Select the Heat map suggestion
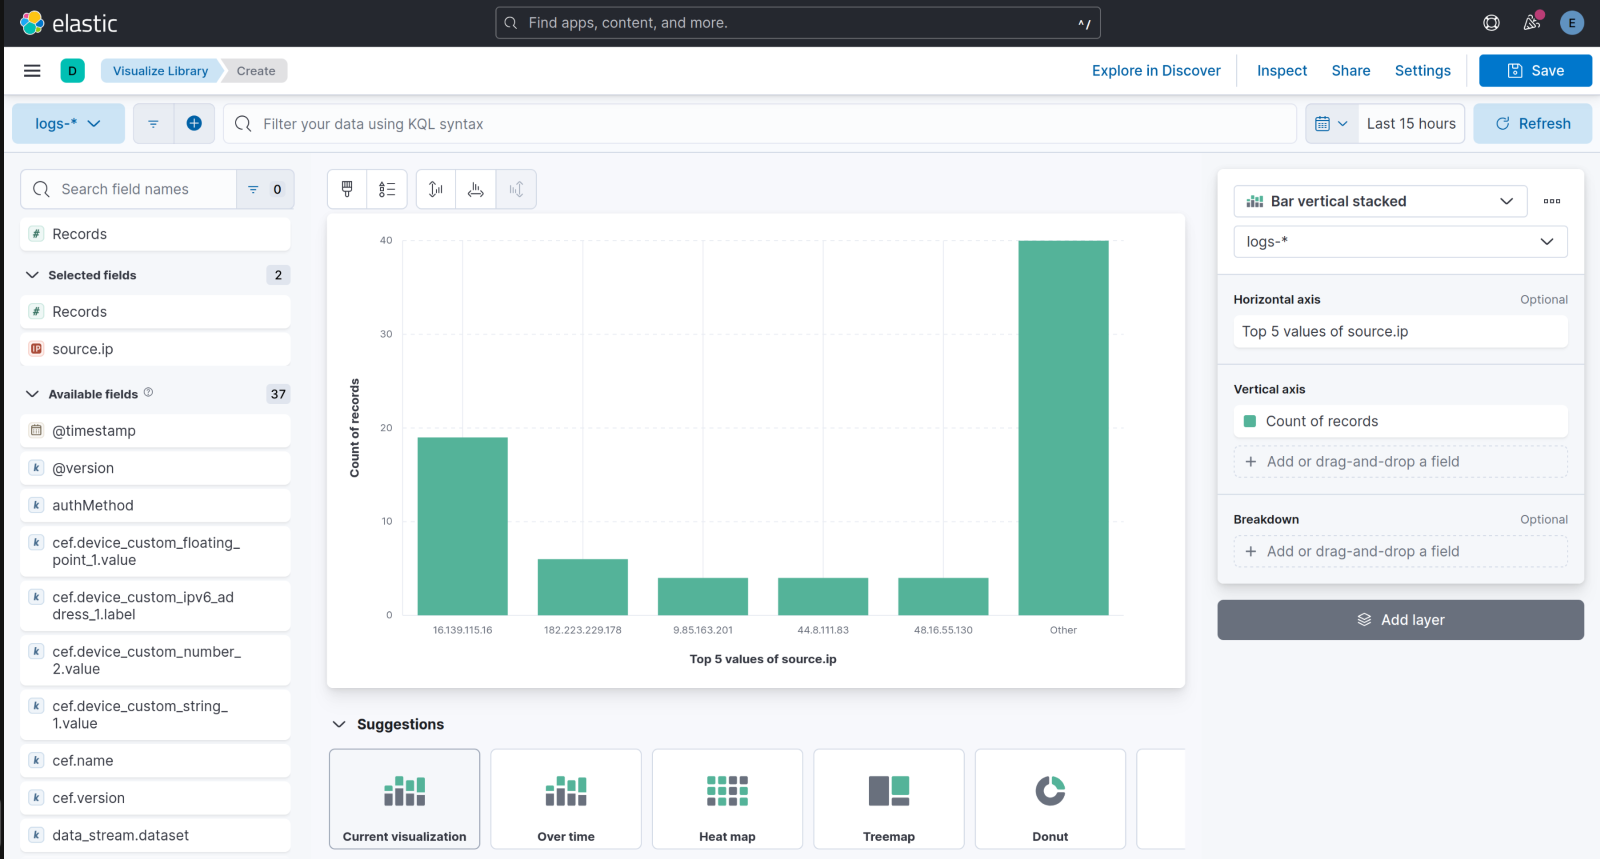1600x859 pixels. (727, 799)
